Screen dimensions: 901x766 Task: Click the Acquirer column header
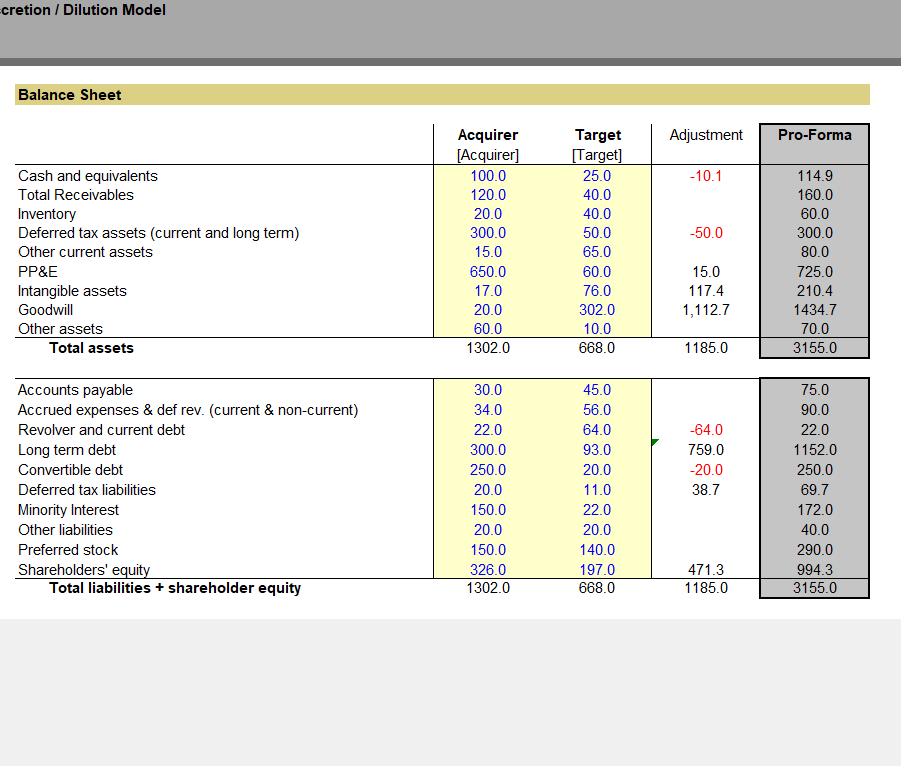(488, 135)
